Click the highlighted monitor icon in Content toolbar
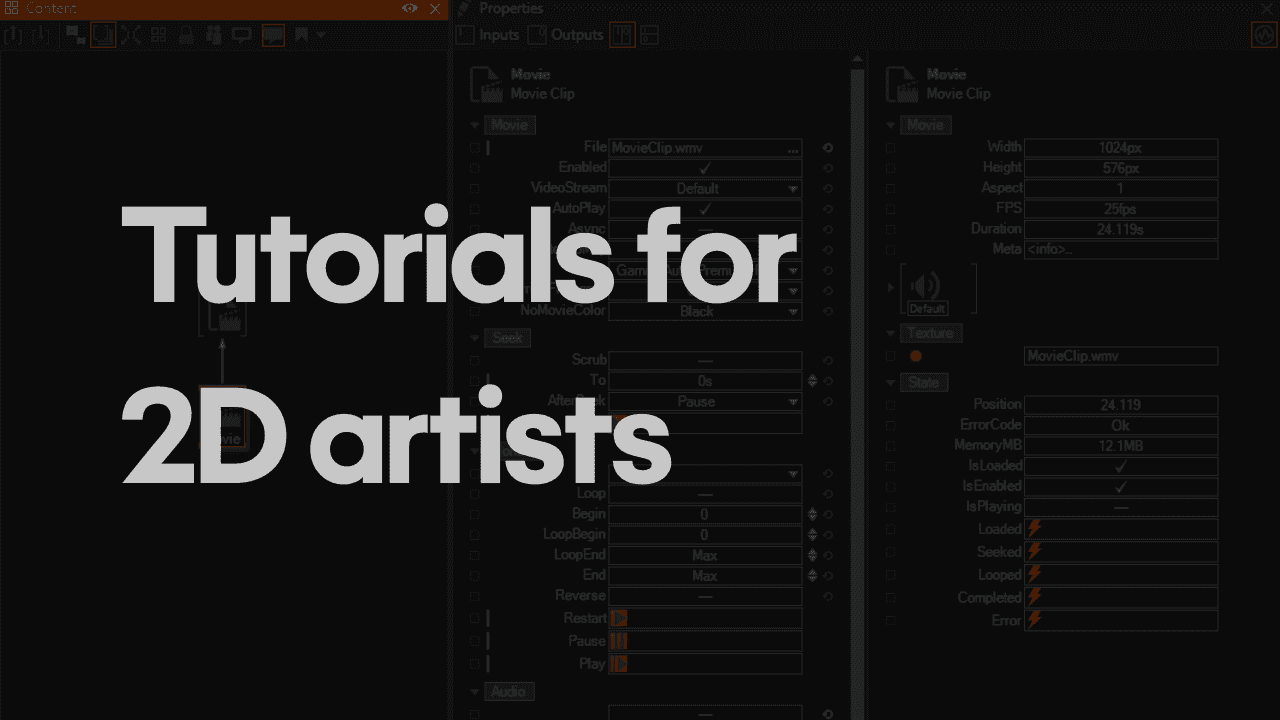Image resolution: width=1280 pixels, height=720 pixels. coord(273,35)
